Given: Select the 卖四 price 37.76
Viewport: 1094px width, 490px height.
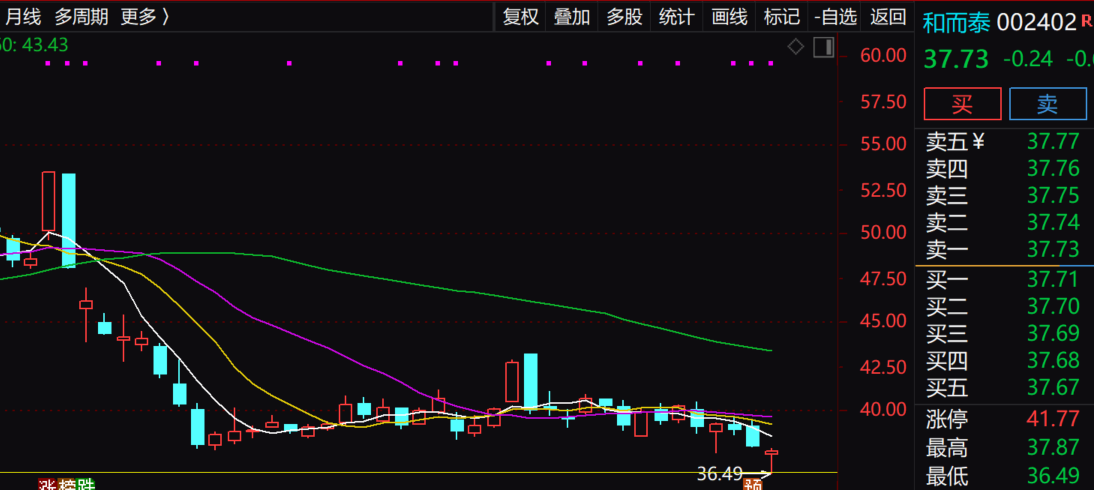Looking at the screenshot, I should (x=1053, y=169).
